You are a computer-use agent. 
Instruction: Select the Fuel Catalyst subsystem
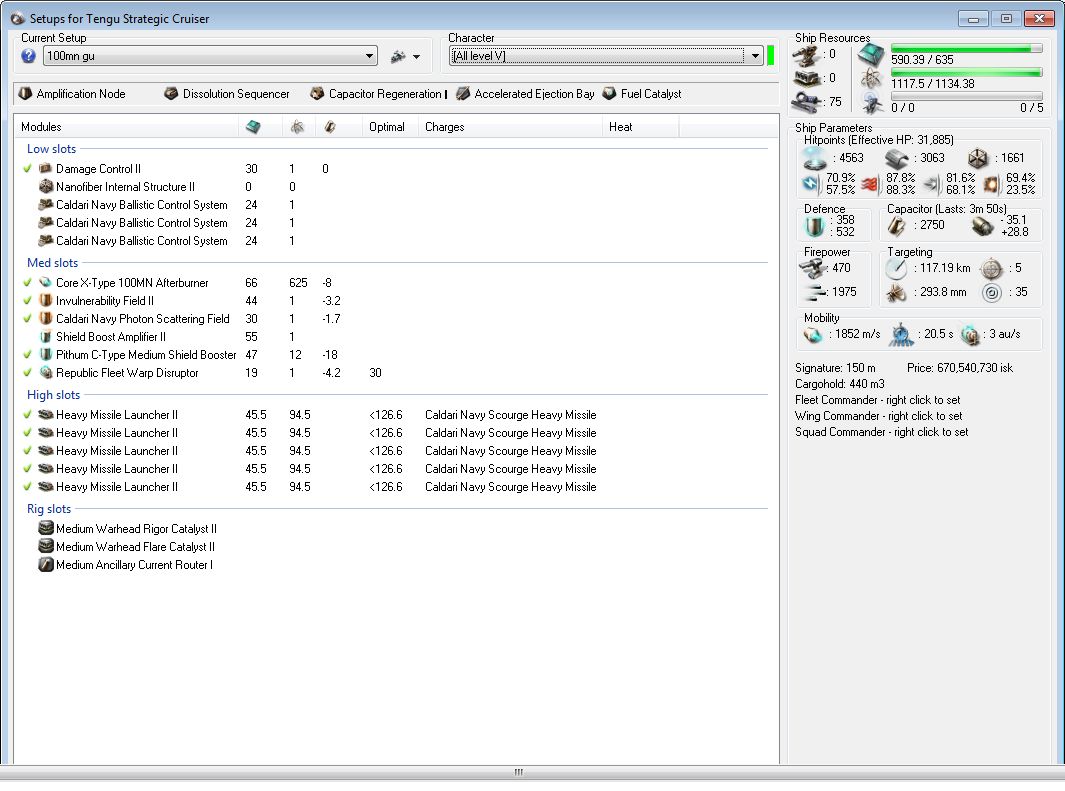pos(642,94)
